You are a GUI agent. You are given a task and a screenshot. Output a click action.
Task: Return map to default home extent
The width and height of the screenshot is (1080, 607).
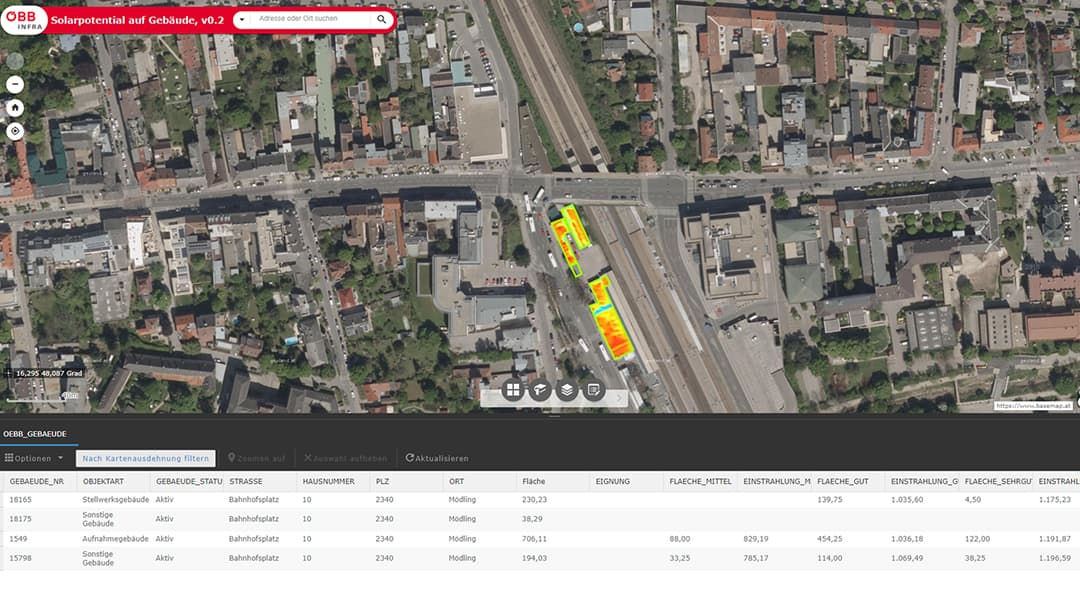coord(15,107)
